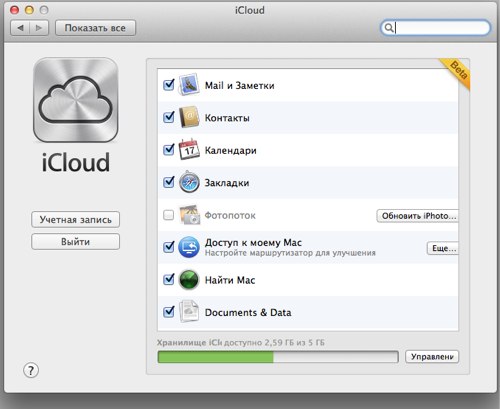
Task: Click the Фотопоток label
Action: 230,215
